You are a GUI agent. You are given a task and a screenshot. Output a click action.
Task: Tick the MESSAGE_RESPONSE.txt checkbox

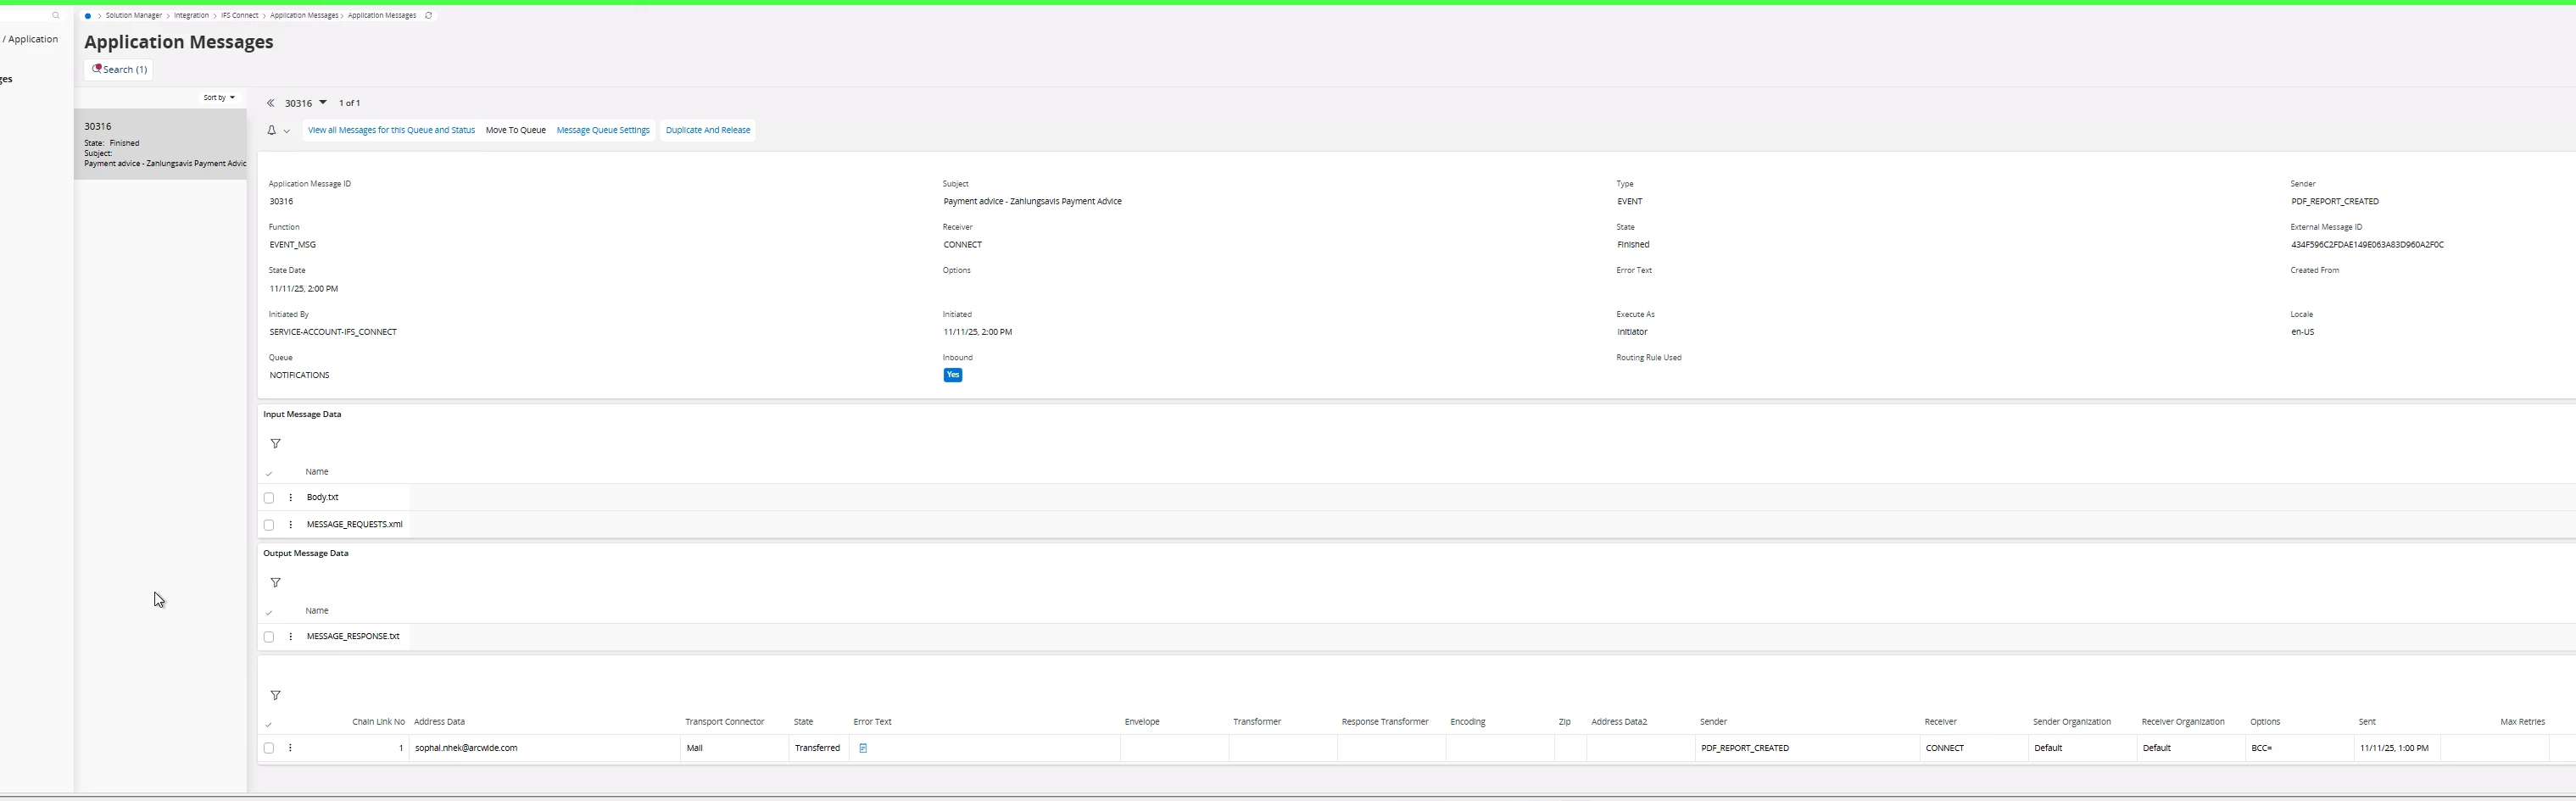pos(269,637)
